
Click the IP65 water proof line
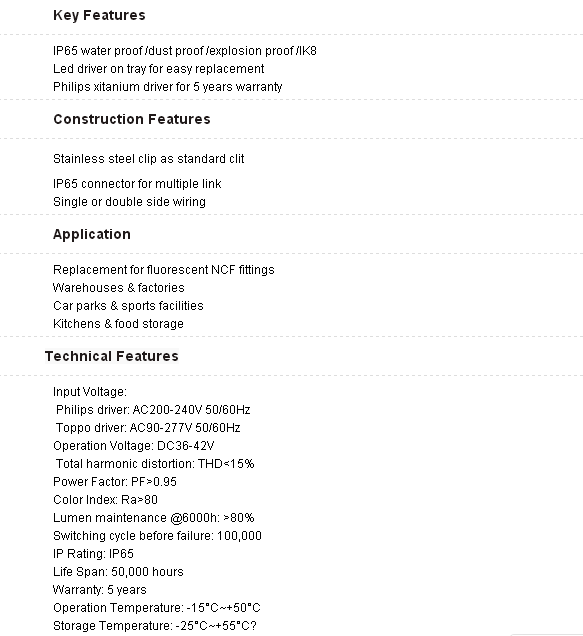tap(185, 51)
